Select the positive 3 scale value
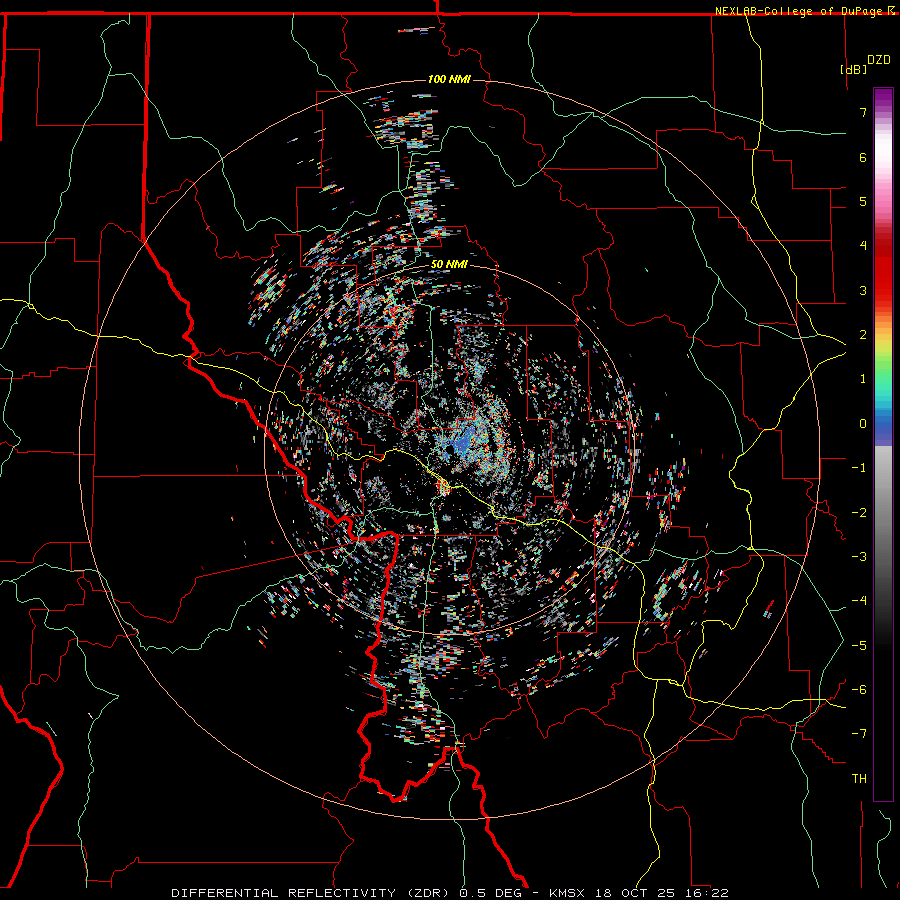 tap(863, 290)
